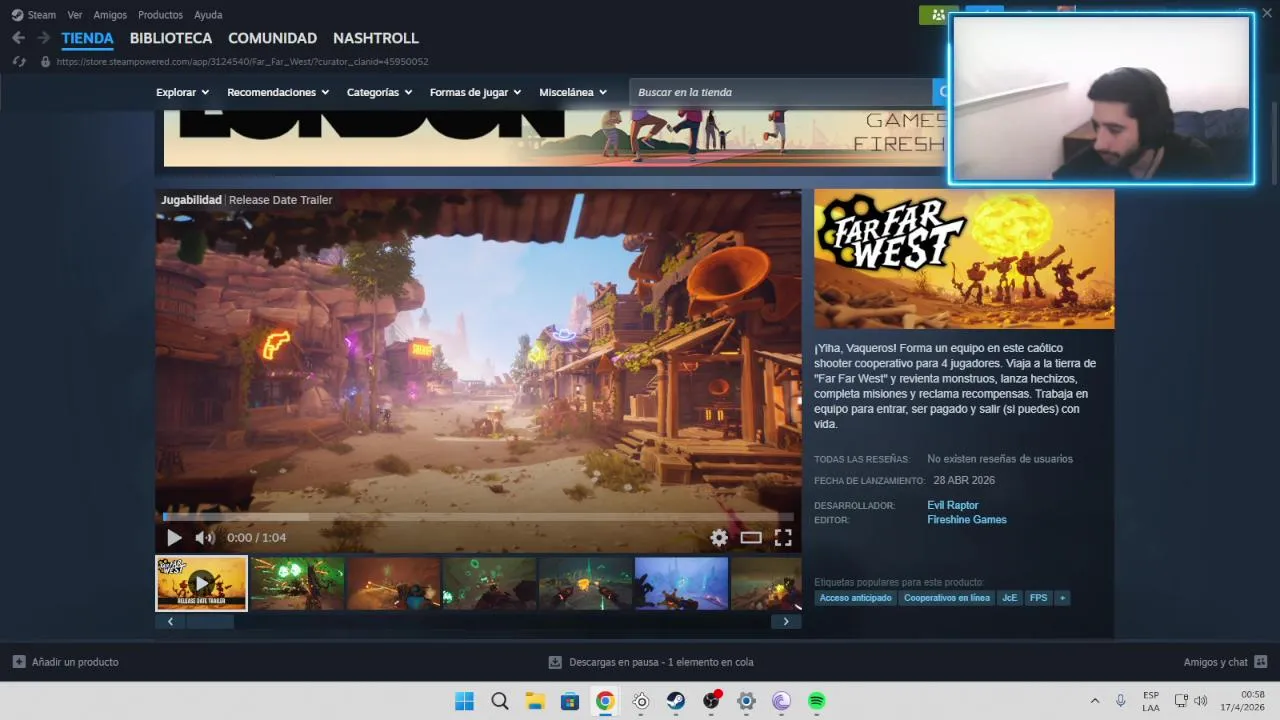Viewport: 1280px width, 720px height.
Task: Reload the store page
Action: [18, 62]
